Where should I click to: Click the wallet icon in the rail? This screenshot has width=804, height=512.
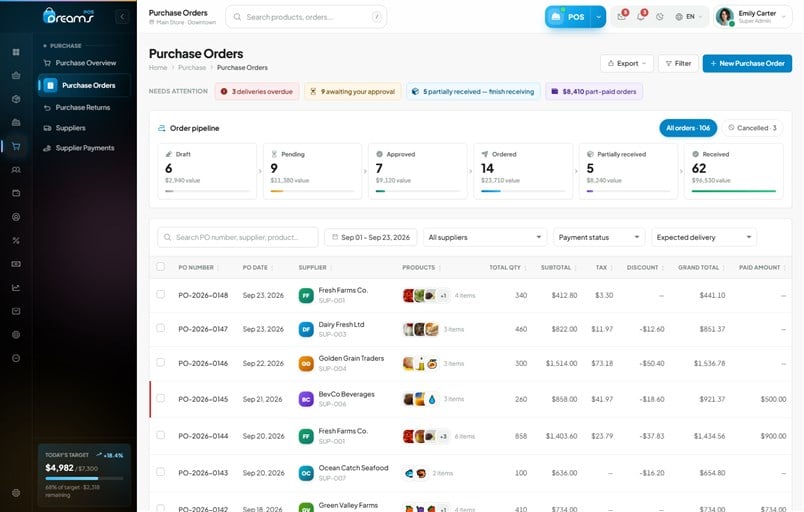click(x=16, y=193)
